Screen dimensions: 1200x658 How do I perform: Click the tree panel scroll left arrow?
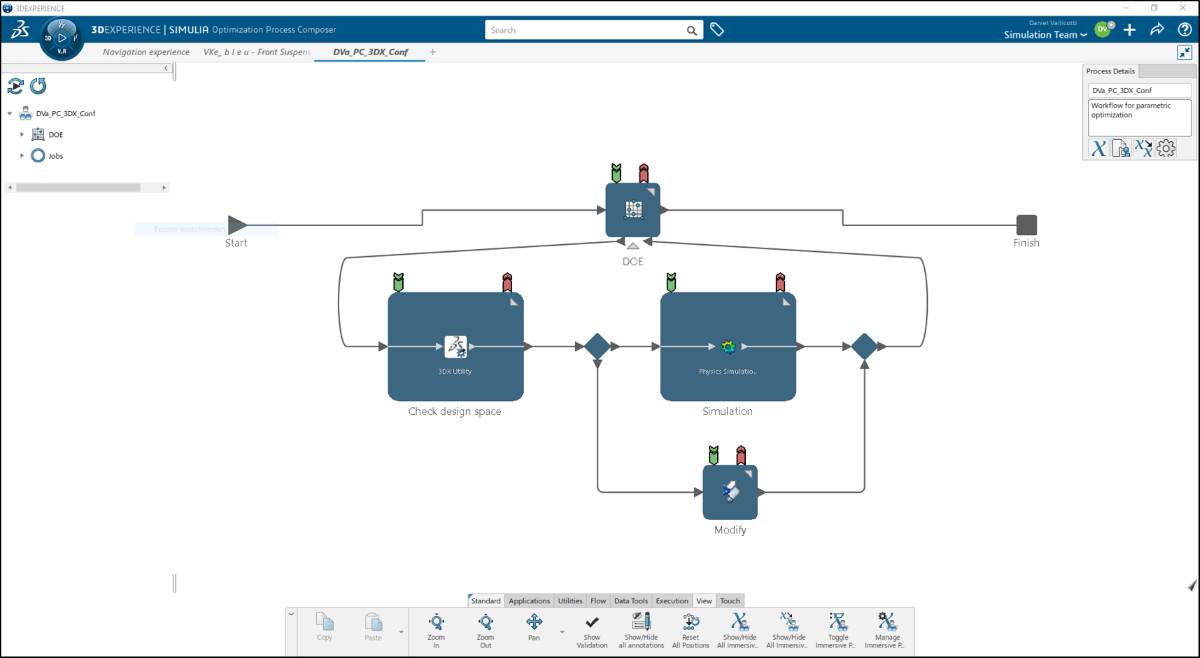[9, 188]
